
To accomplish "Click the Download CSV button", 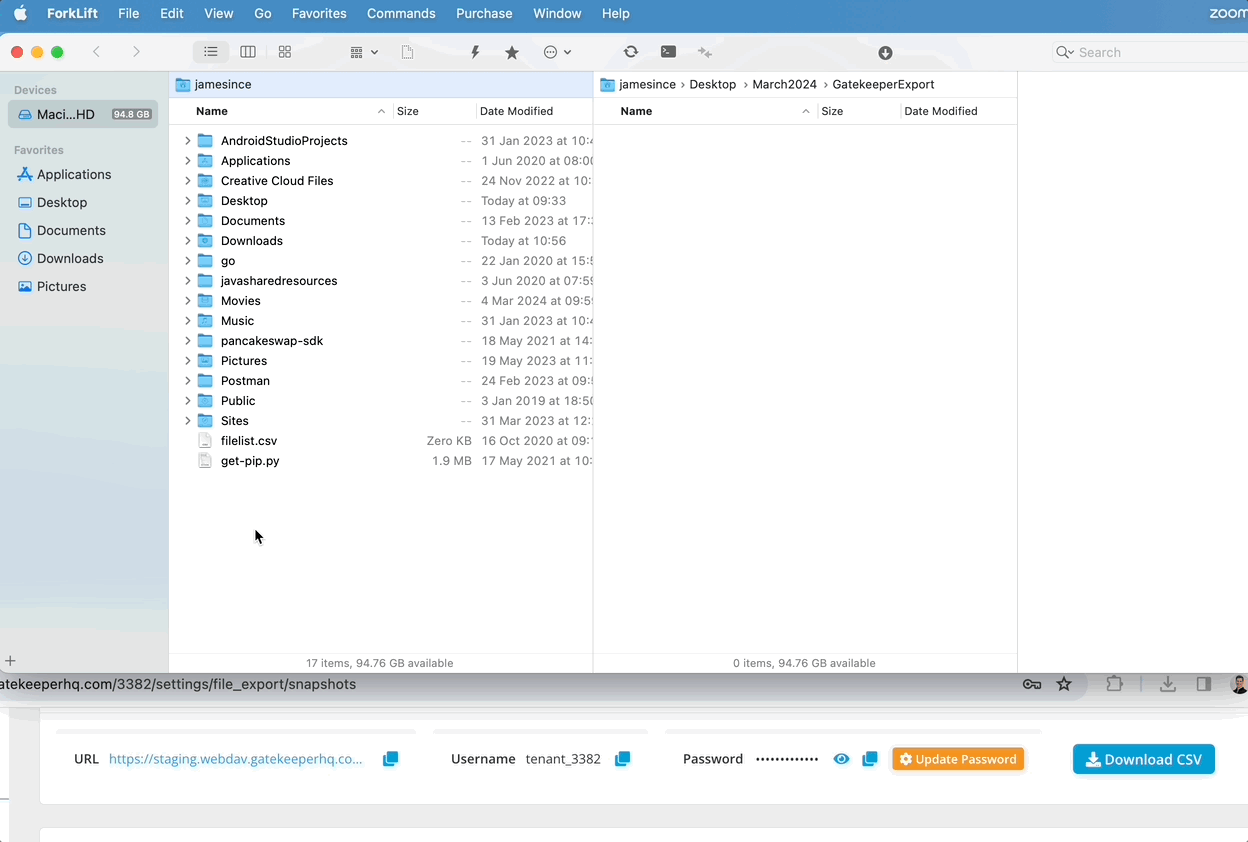I will point(1143,759).
